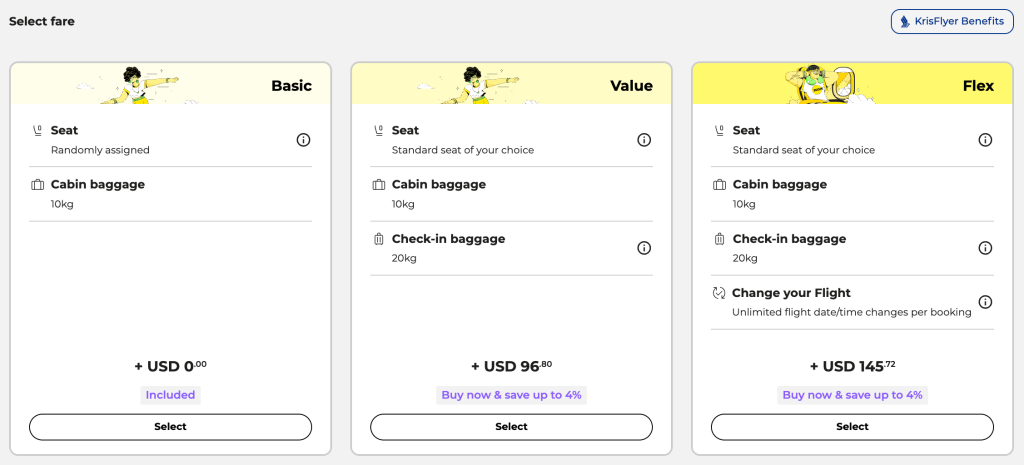Image resolution: width=1024 pixels, height=465 pixels.
Task: Click the Value fare header banner
Action: [x=511, y=86]
